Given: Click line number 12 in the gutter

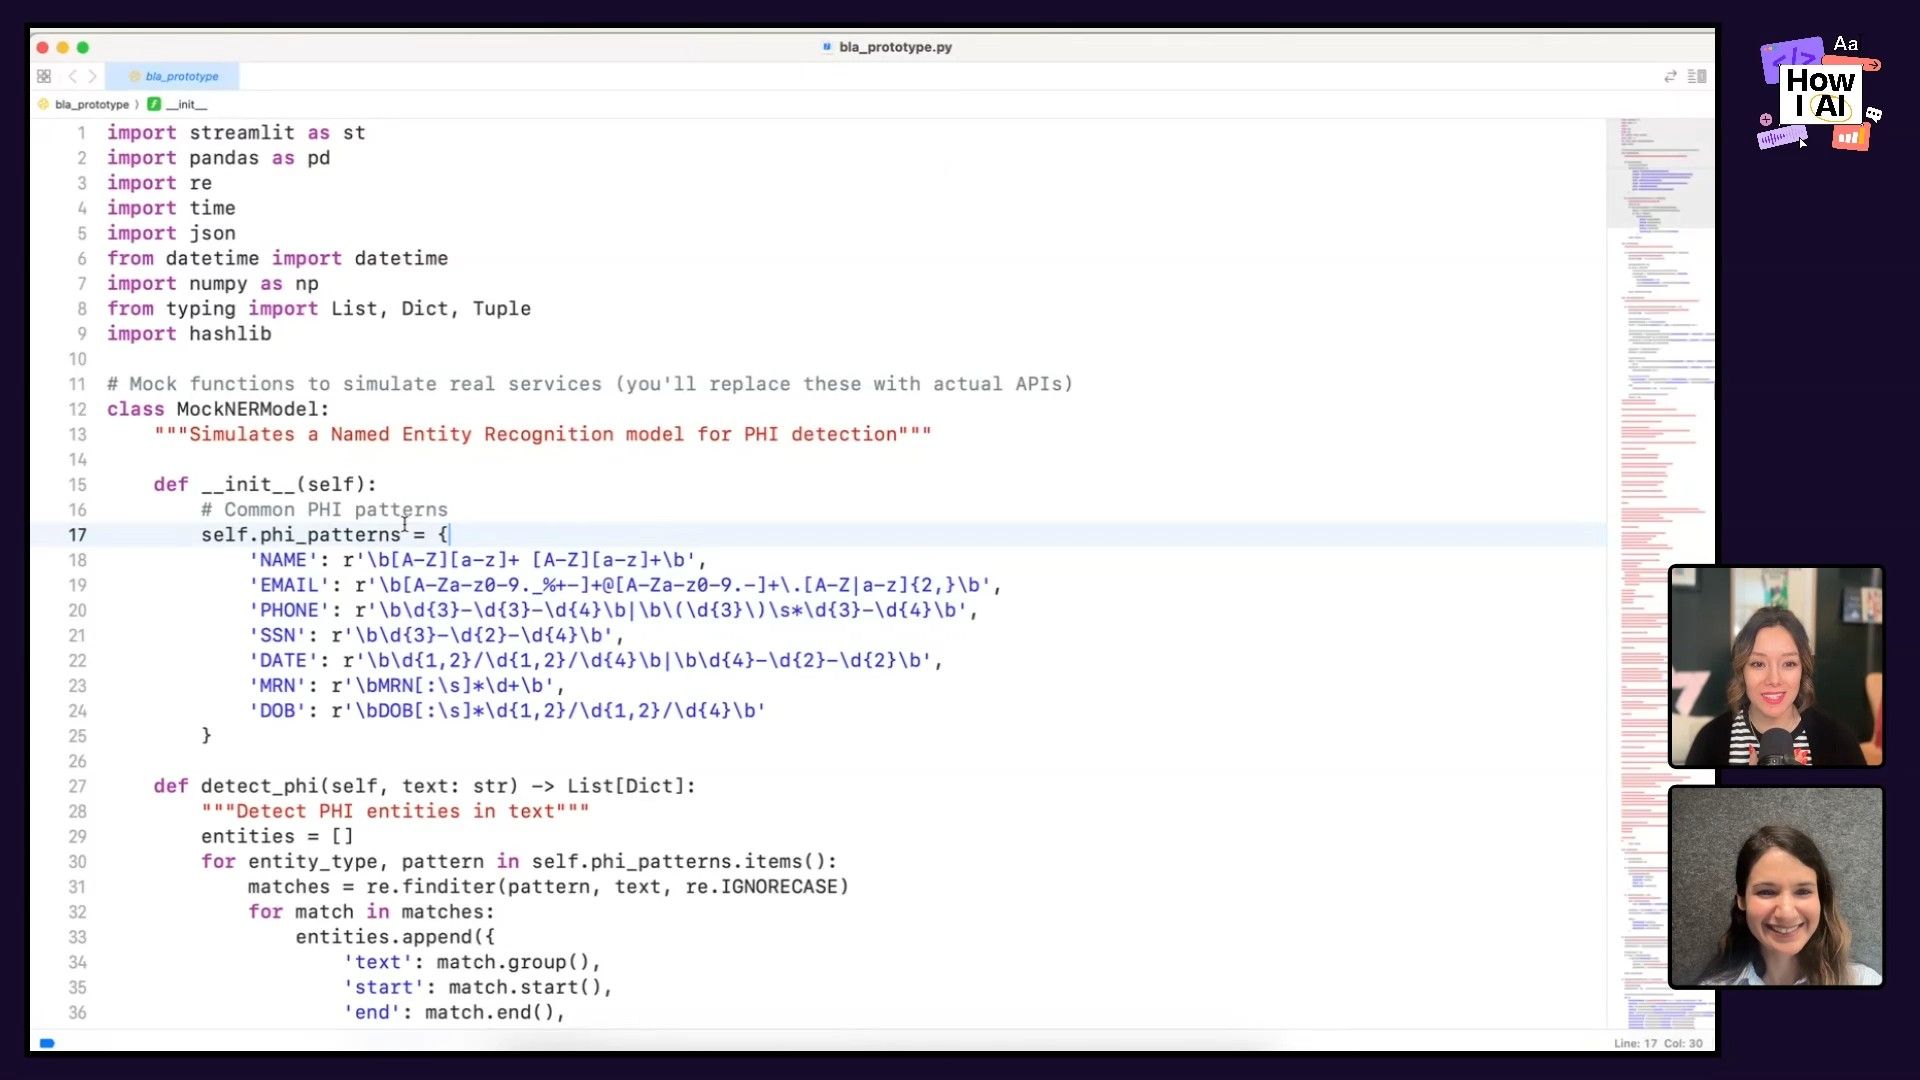Looking at the screenshot, I should [x=78, y=409].
